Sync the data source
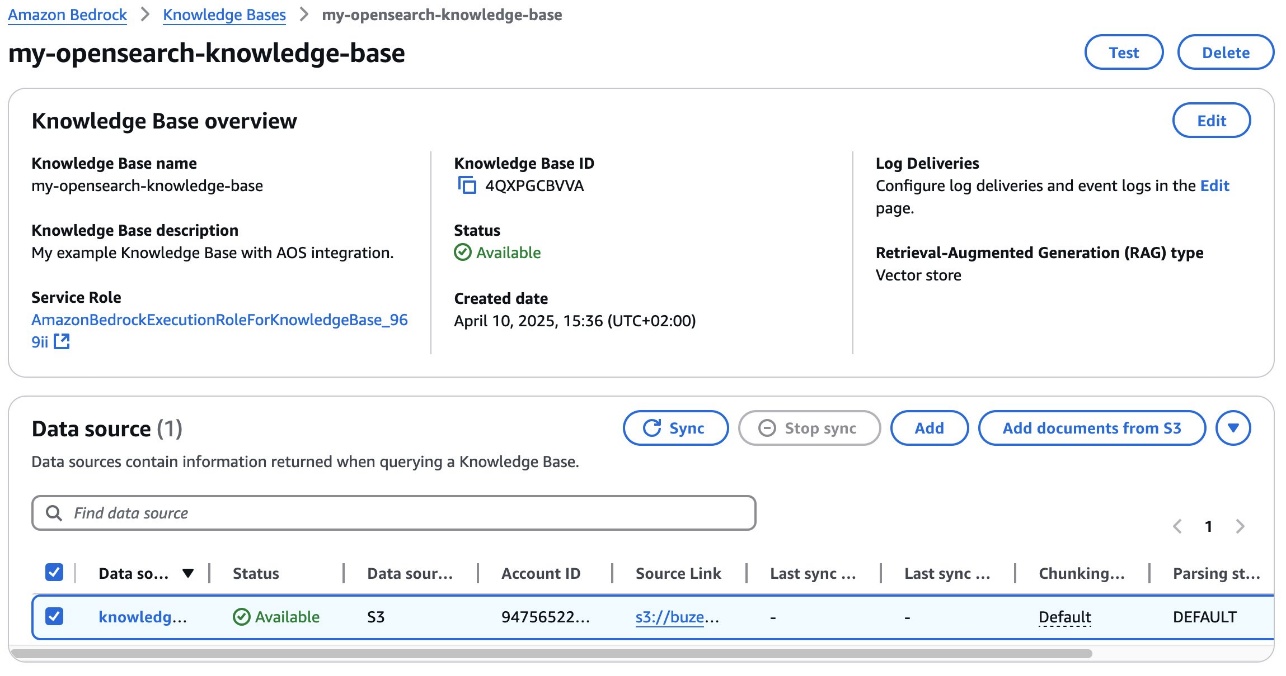 [x=675, y=428]
